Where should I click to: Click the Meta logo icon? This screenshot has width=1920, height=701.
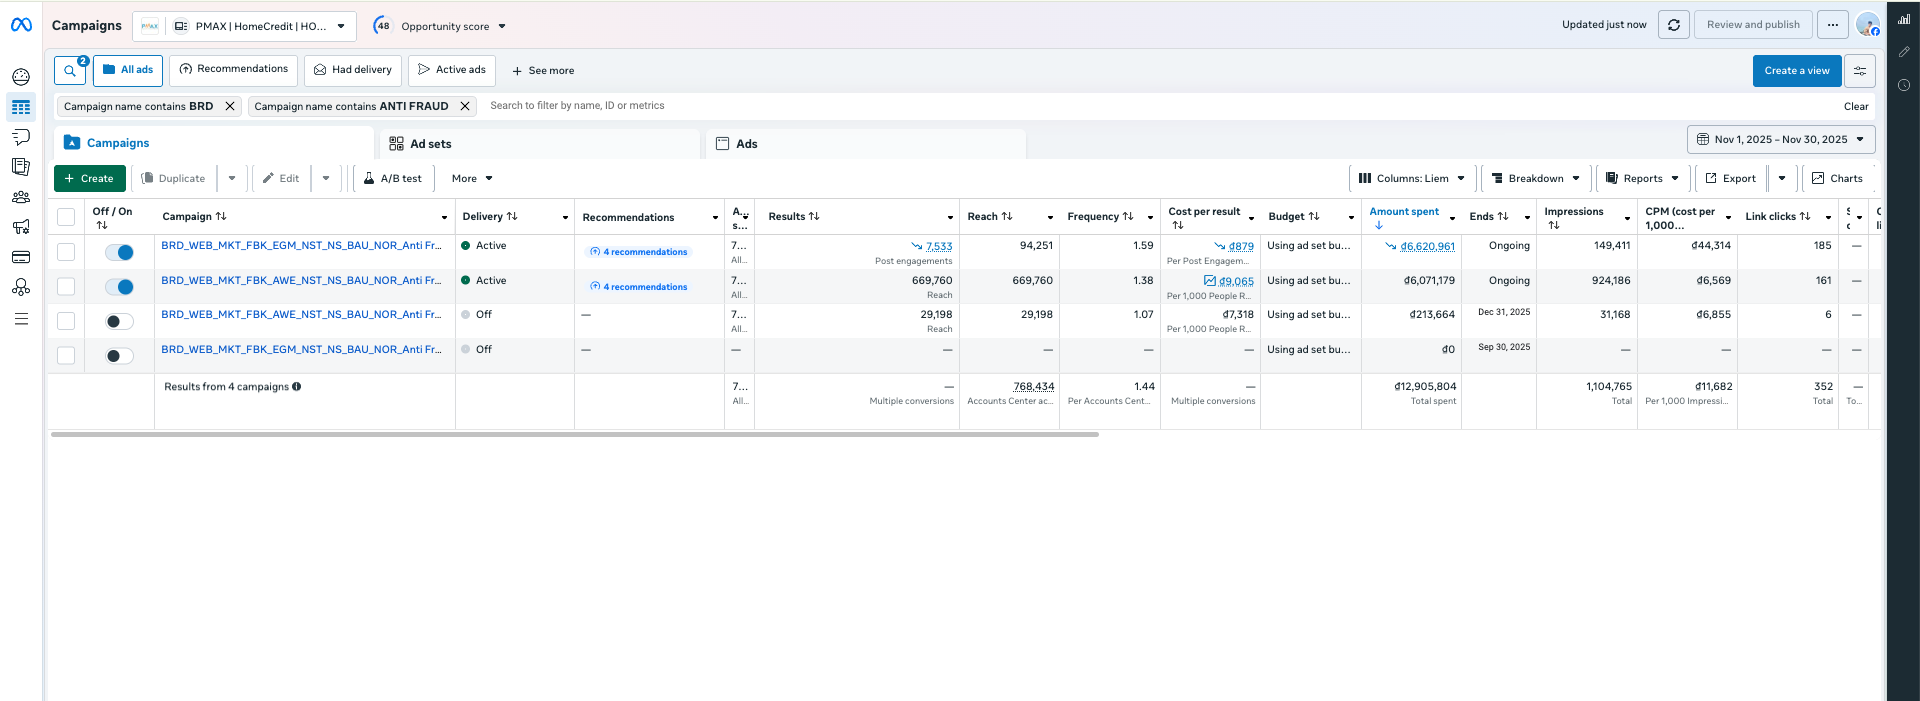coord(21,25)
